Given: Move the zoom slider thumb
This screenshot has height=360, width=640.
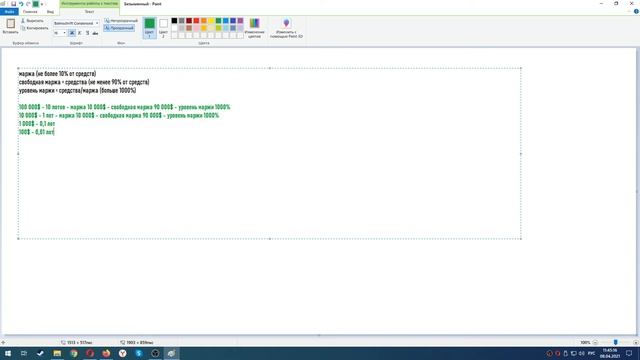Looking at the screenshot, I should click(x=616, y=342).
